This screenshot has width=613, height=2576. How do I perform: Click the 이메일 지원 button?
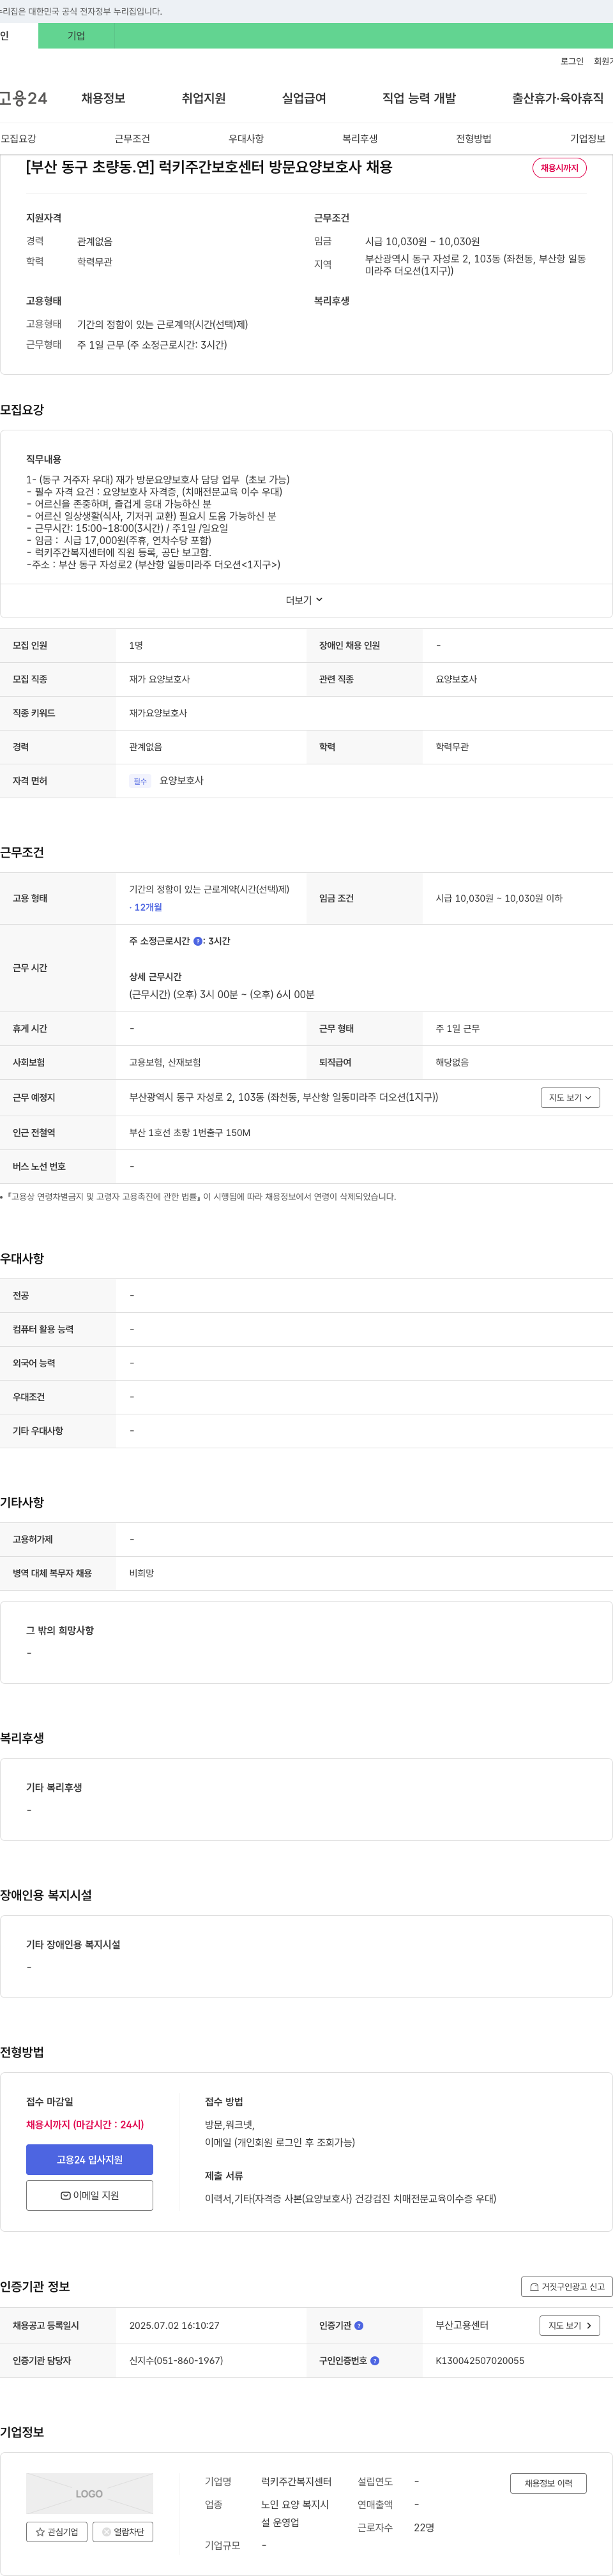click(89, 2195)
